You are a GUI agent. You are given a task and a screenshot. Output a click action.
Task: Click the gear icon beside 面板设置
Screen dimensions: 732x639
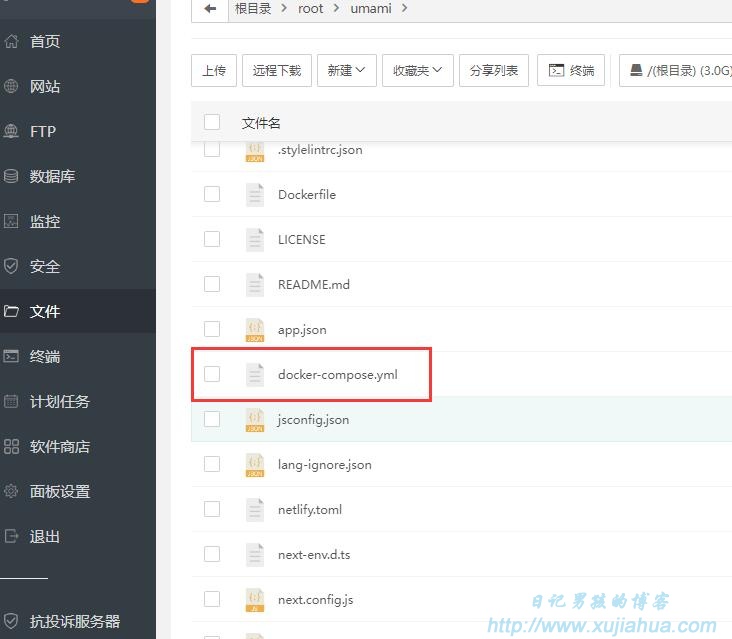(11, 491)
